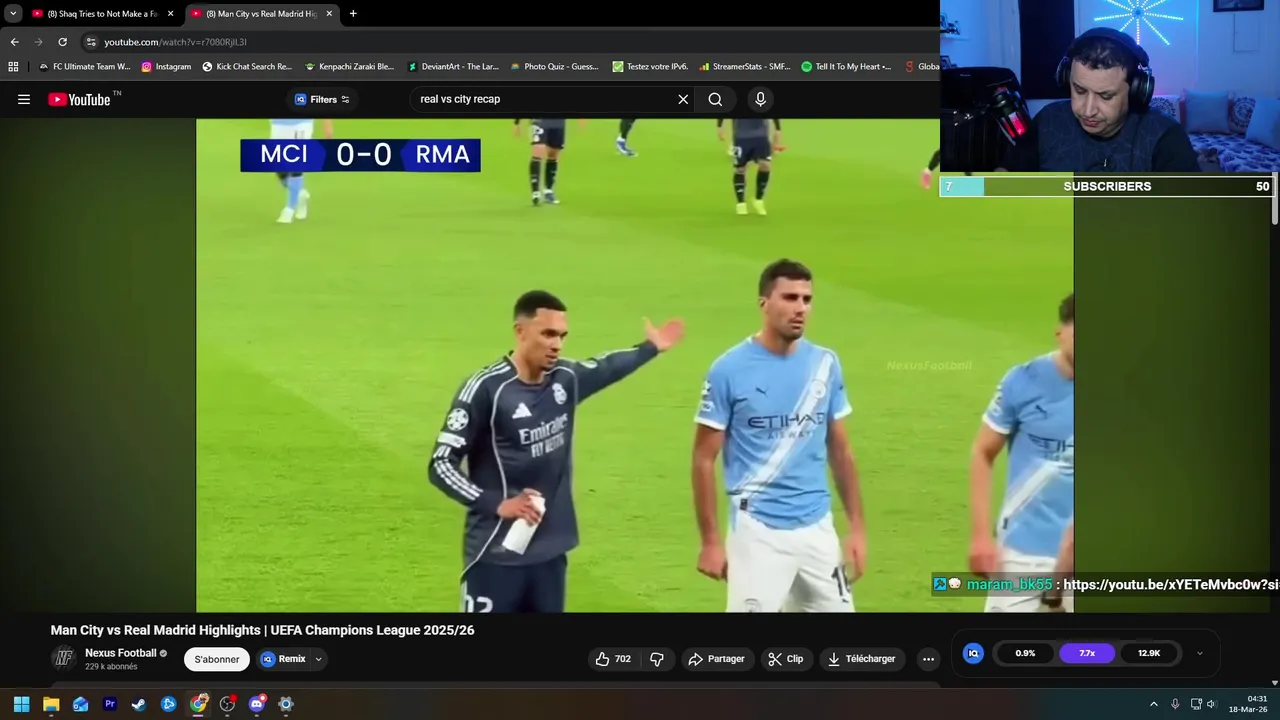This screenshot has height=720, width=1280.
Task: Open Outlook mail from the taskbar
Action: tap(80, 704)
